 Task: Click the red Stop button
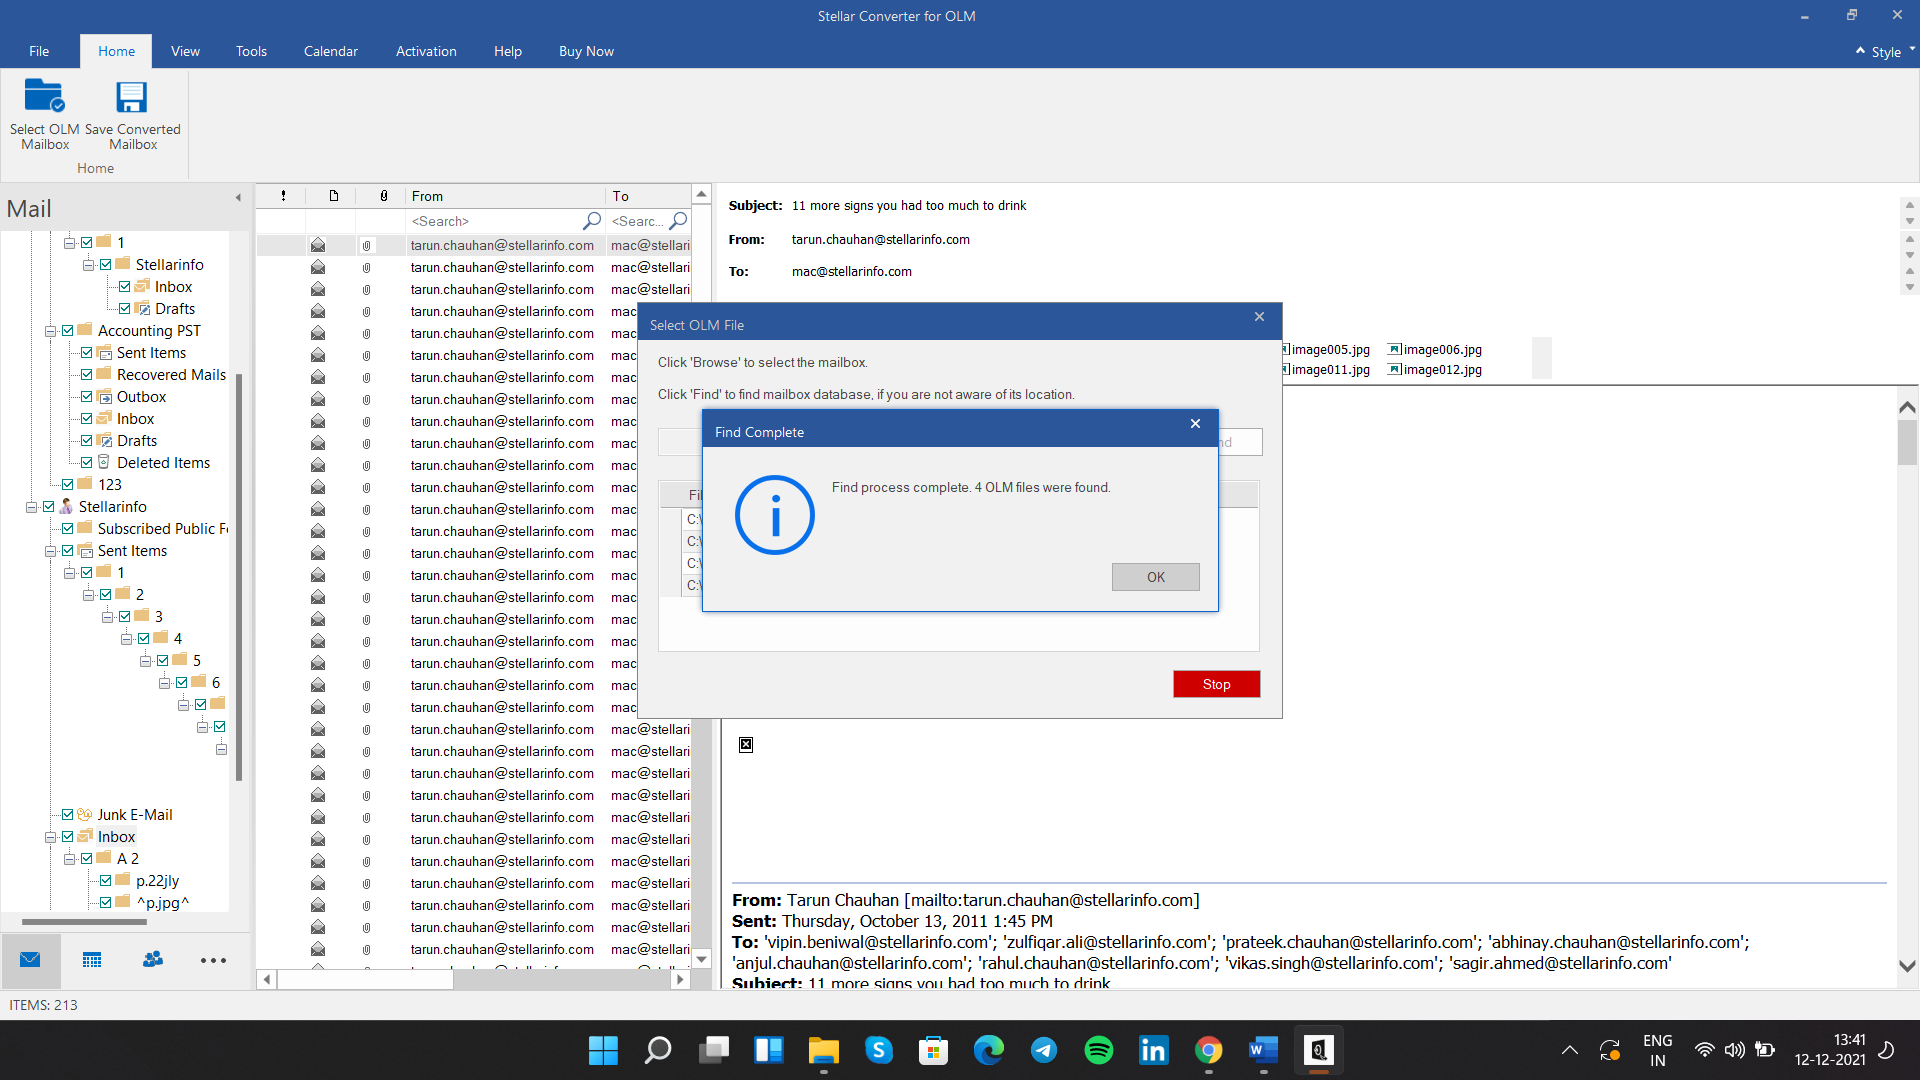1216,684
